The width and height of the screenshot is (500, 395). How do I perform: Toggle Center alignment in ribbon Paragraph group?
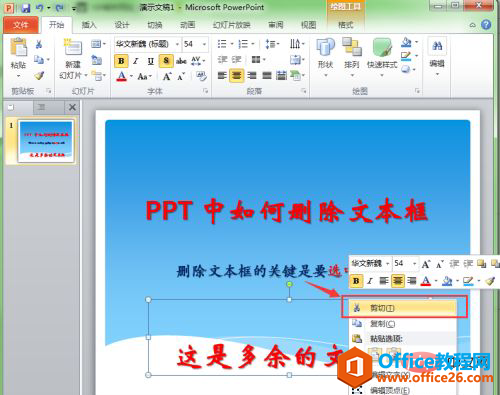pyautogui.click(x=237, y=75)
